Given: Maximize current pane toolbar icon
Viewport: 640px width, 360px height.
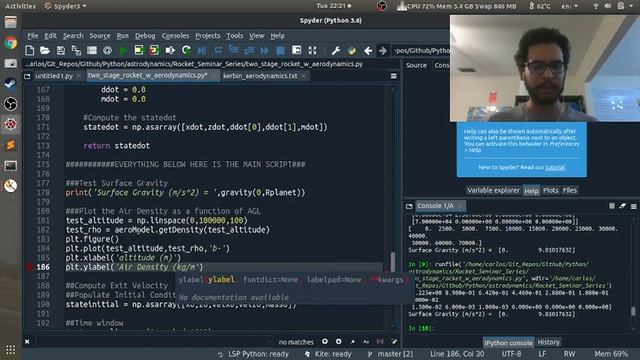Looking at the screenshot, I should pyautogui.click(x=297, y=51).
